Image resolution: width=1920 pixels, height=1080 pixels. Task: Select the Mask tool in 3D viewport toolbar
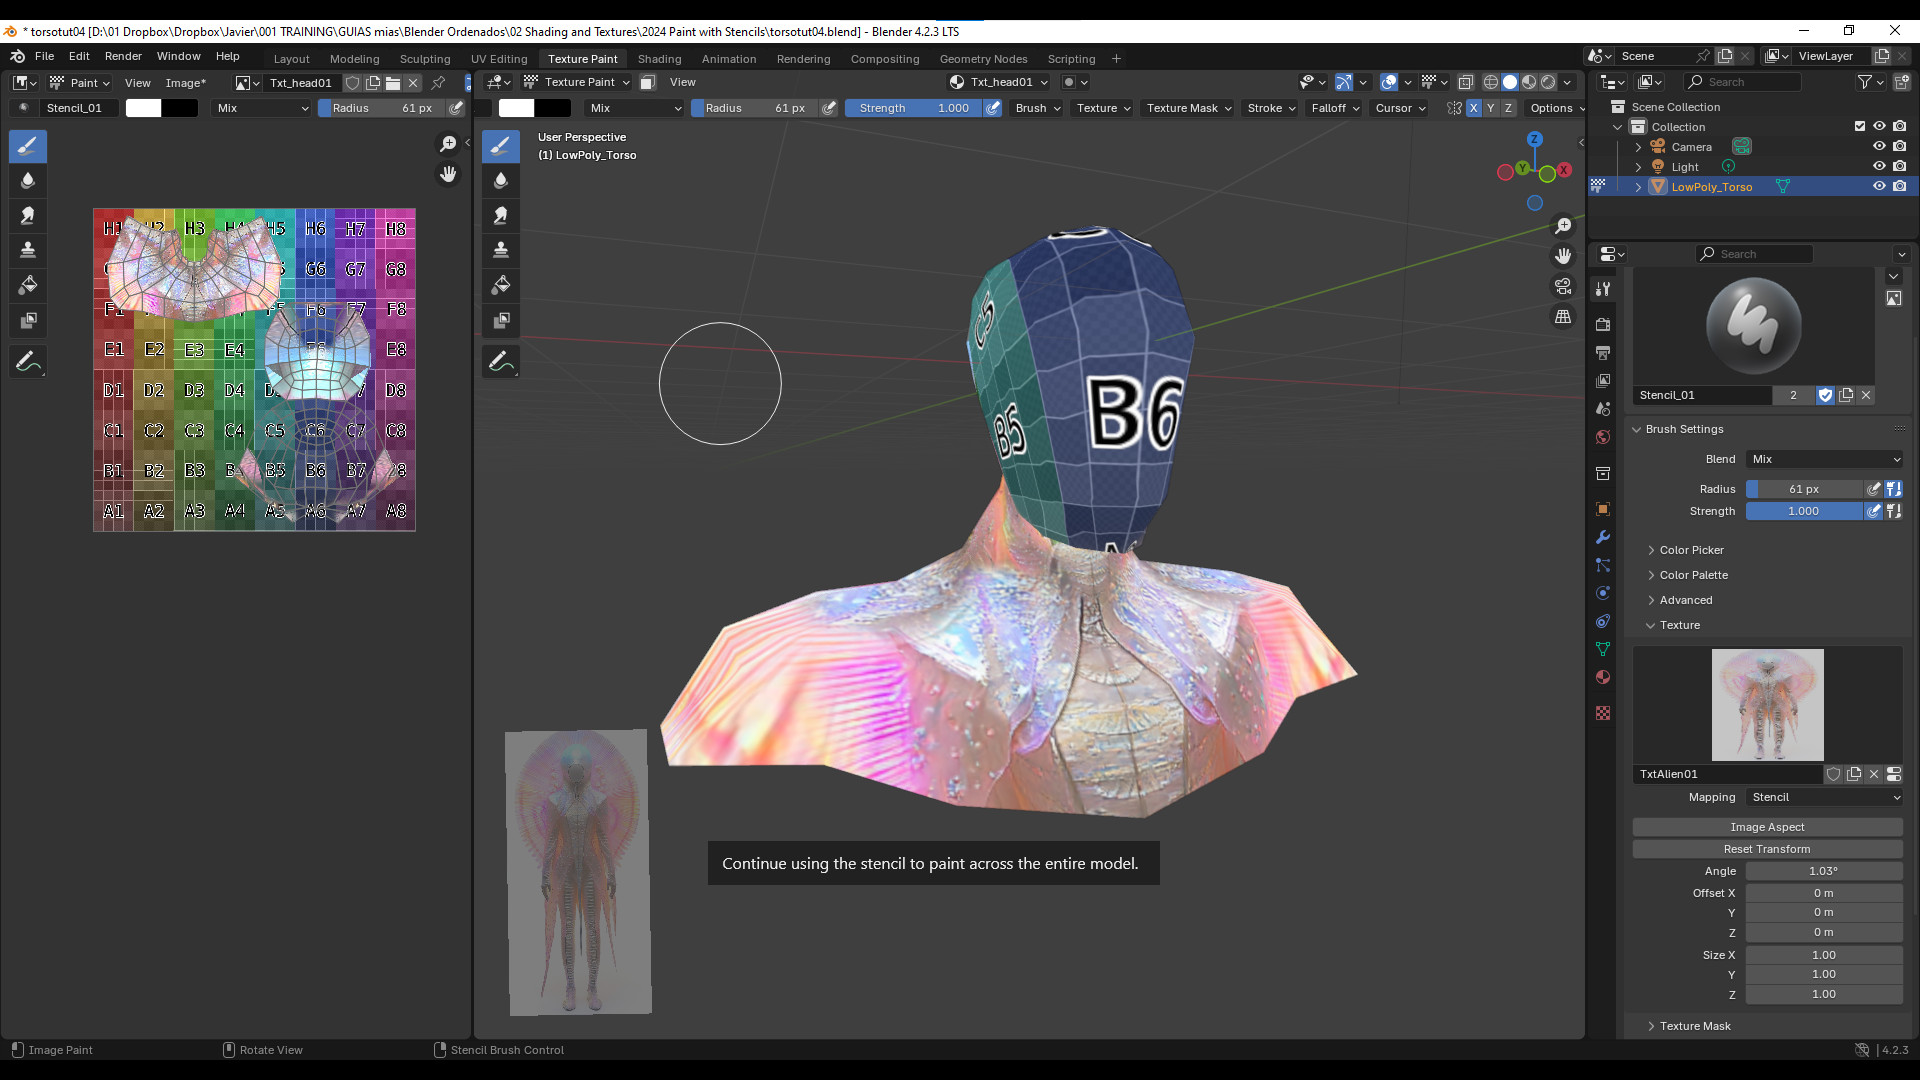[501, 320]
